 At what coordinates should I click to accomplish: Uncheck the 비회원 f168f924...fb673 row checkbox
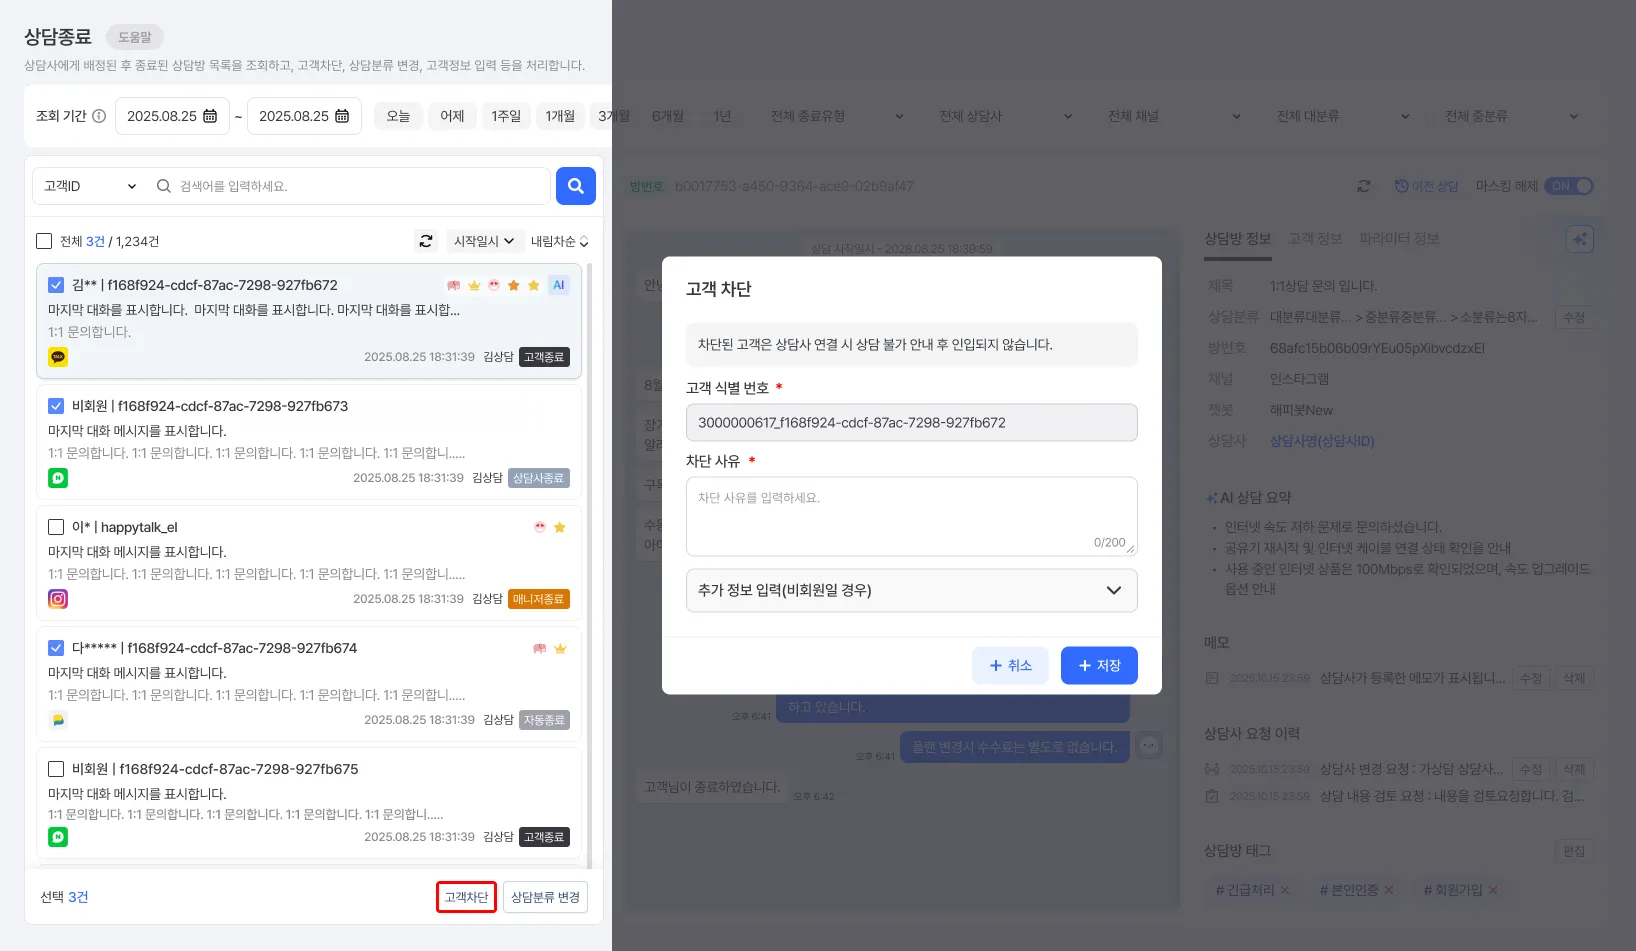click(56, 406)
